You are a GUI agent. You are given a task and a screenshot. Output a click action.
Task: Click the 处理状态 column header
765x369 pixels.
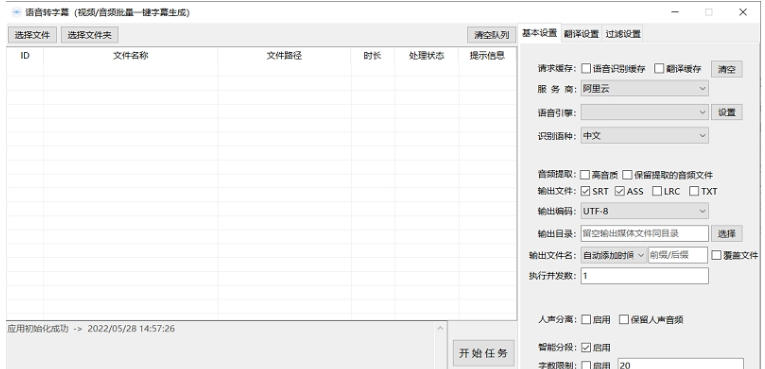coord(426,56)
